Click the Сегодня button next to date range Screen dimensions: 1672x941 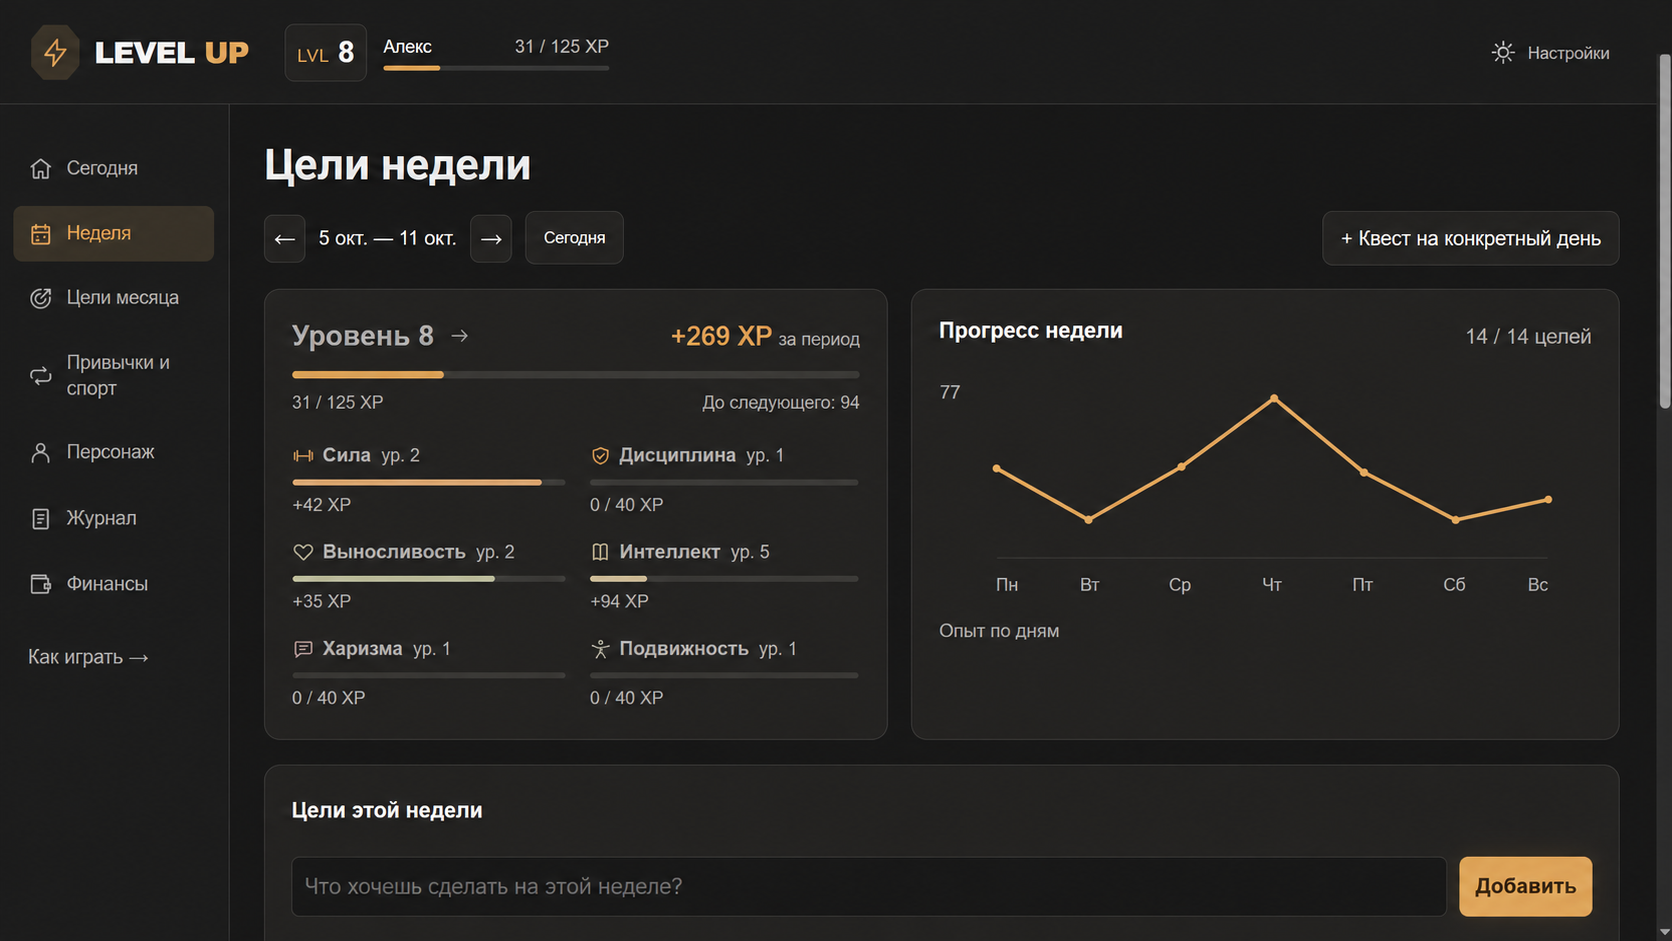(x=574, y=238)
